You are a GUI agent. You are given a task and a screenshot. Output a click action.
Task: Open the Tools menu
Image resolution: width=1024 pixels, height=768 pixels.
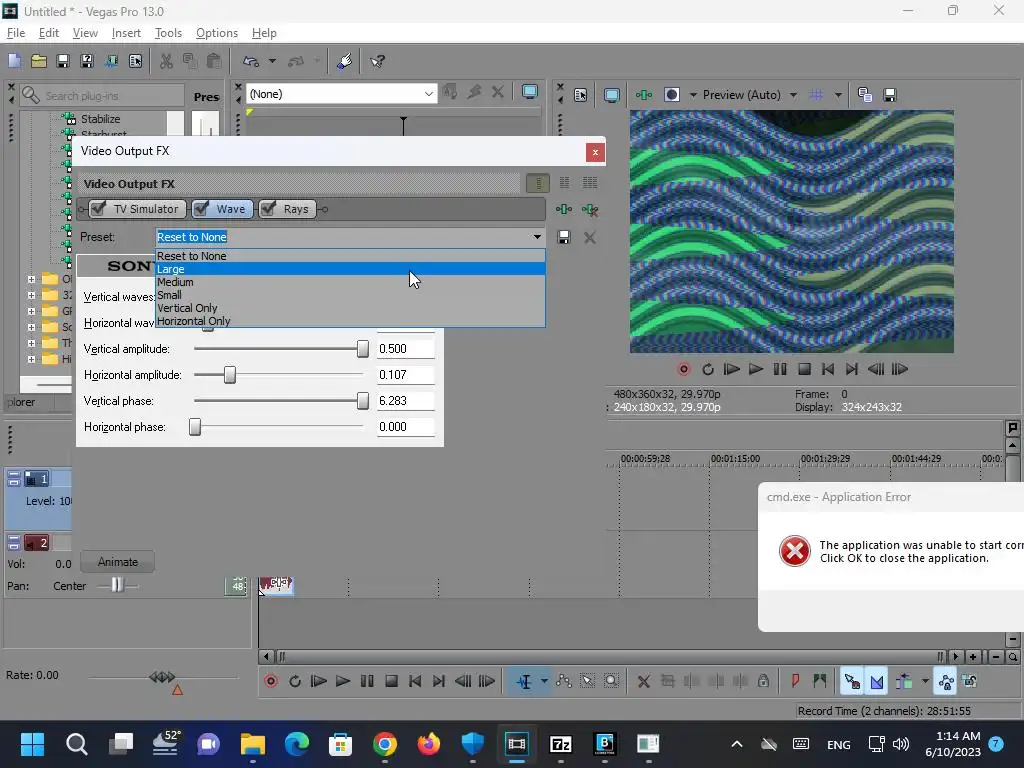168,33
